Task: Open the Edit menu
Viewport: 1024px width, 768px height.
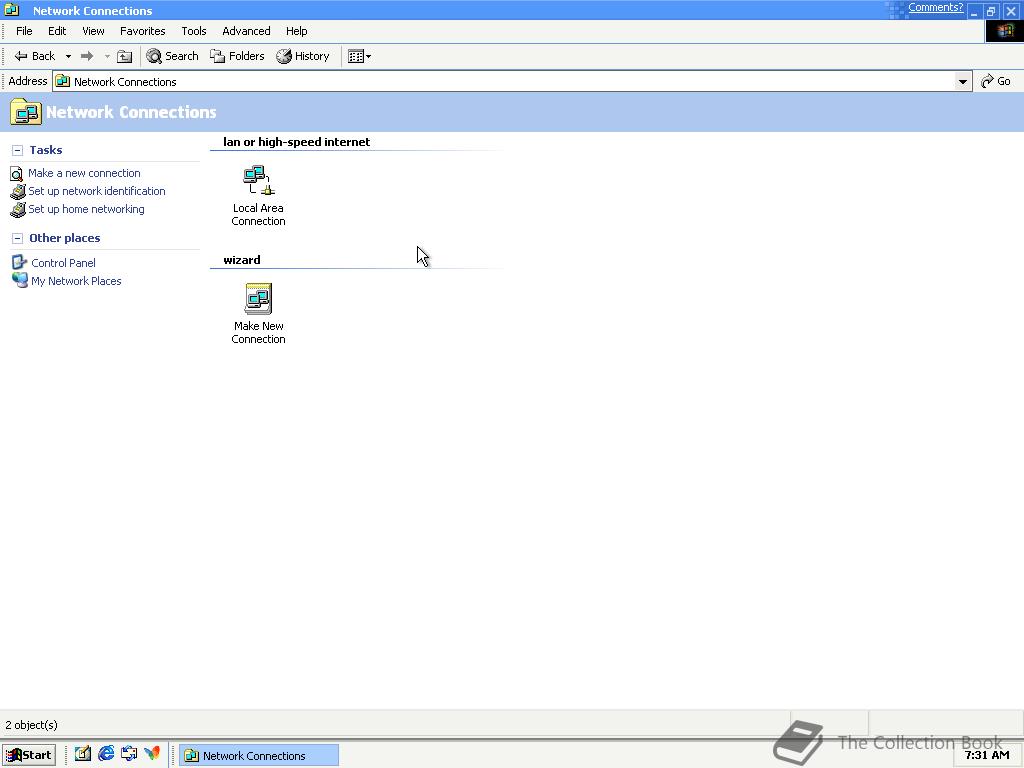Action: [x=57, y=31]
